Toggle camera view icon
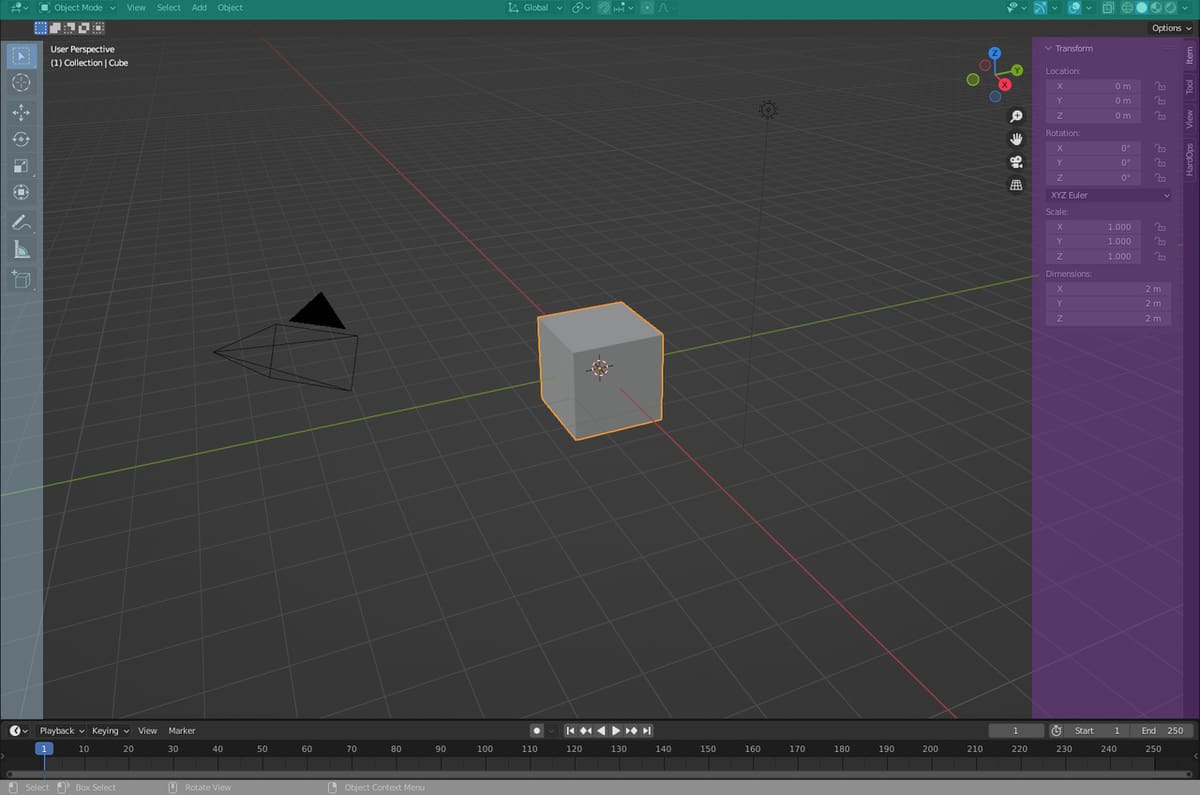Viewport: 1200px width, 795px height. tap(1016, 162)
